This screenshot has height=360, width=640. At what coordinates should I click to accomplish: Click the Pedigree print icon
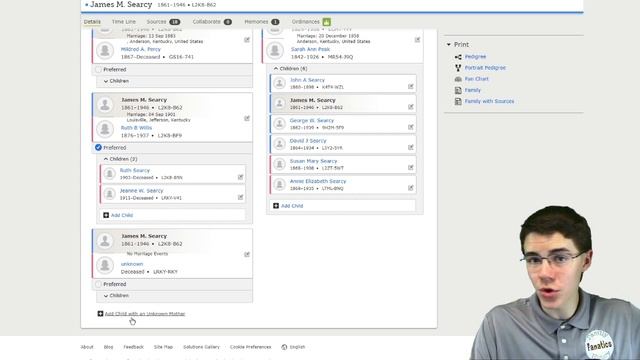click(x=458, y=57)
